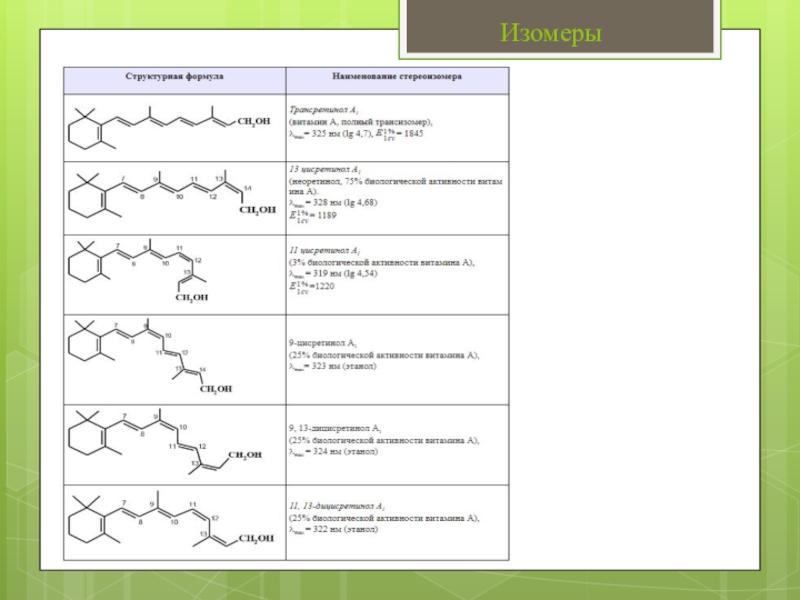Click the CH2OH group in first formula

[254, 122]
